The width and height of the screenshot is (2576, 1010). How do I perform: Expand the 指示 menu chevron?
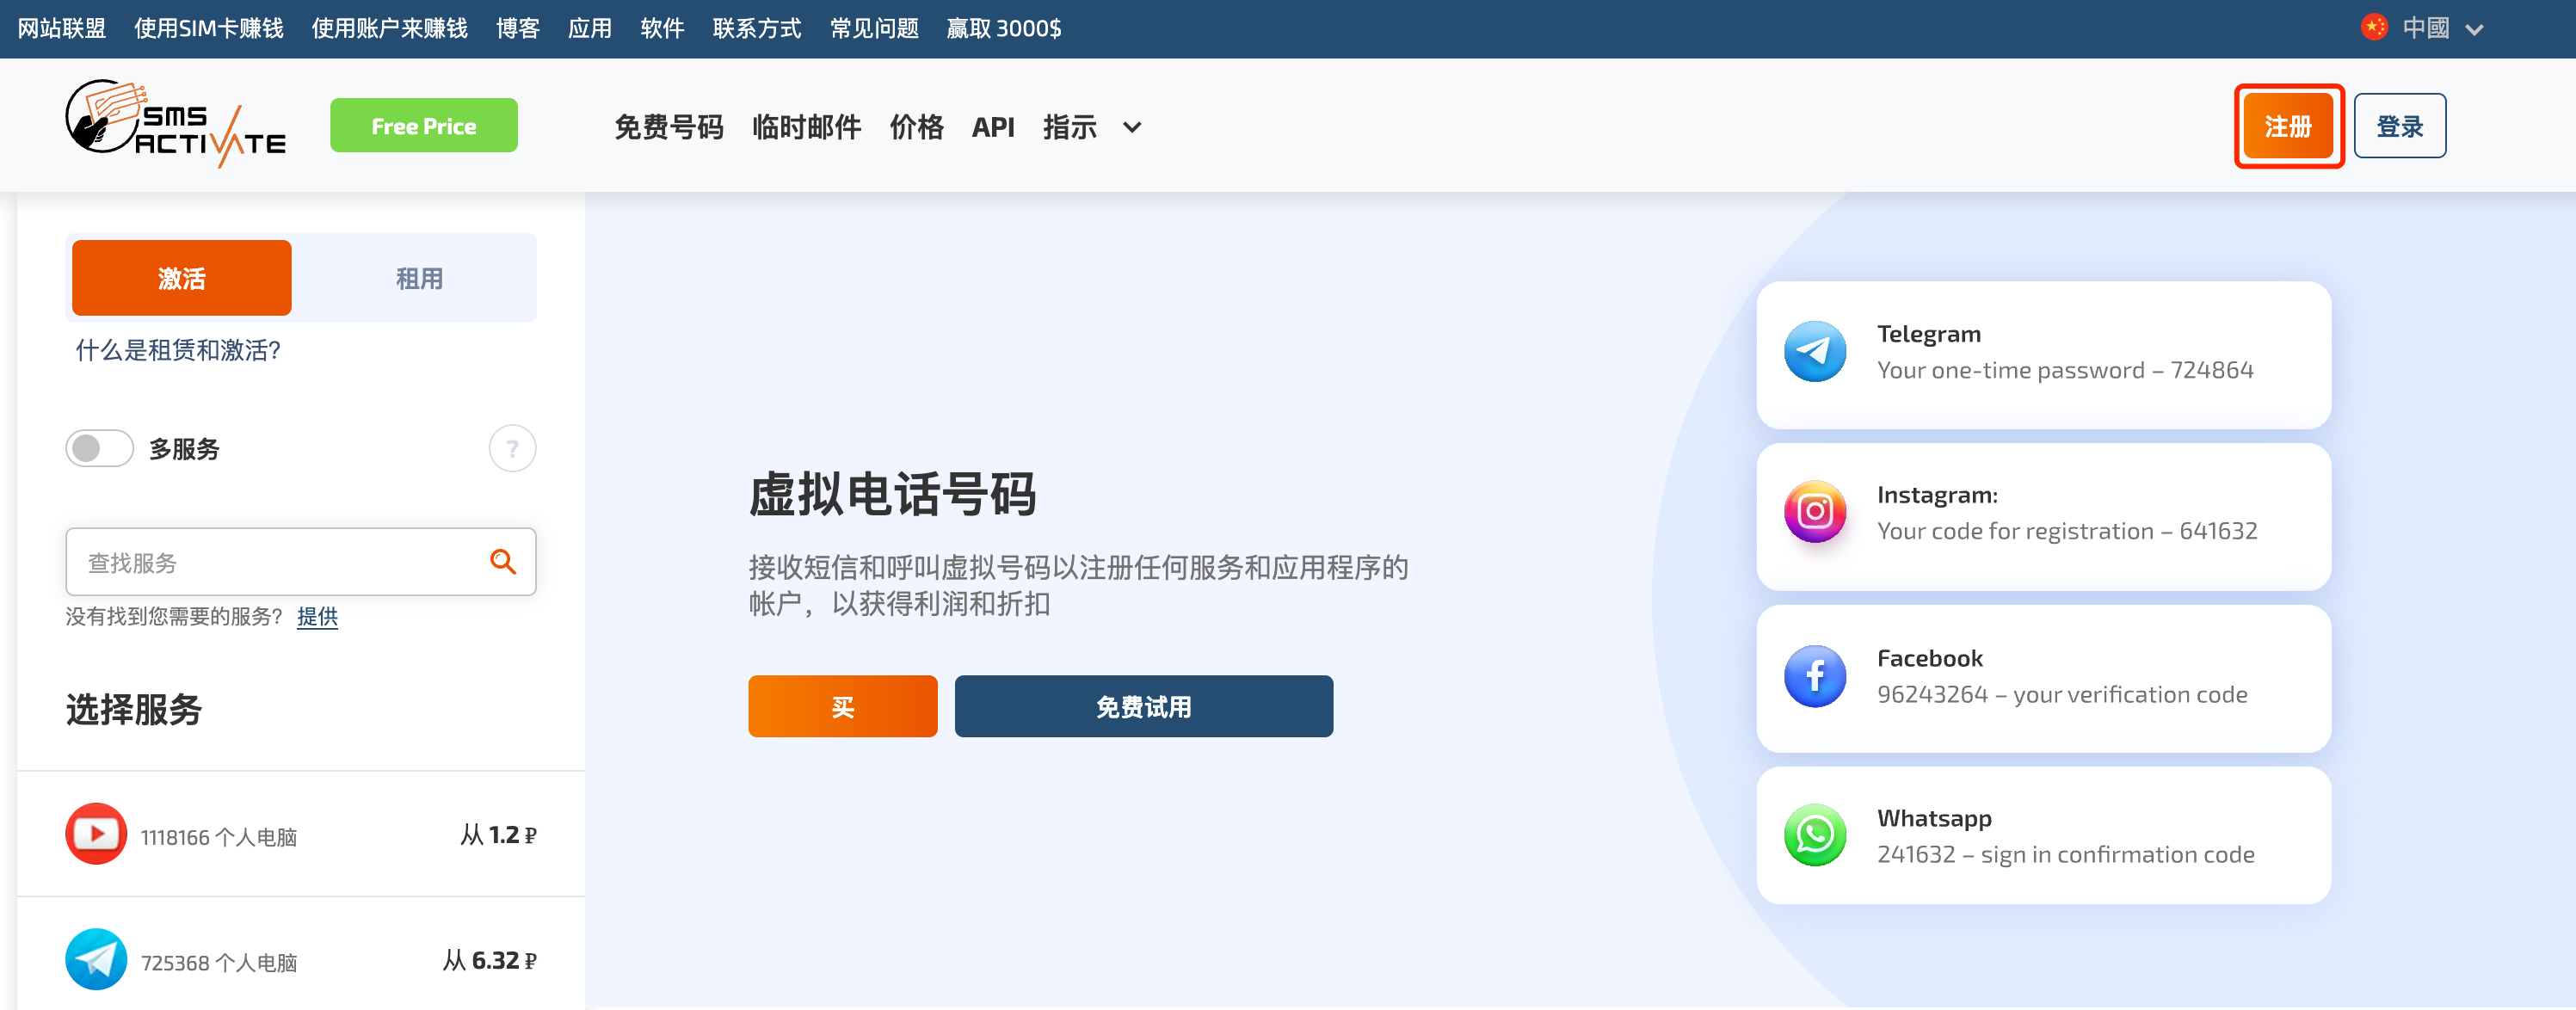point(1132,127)
